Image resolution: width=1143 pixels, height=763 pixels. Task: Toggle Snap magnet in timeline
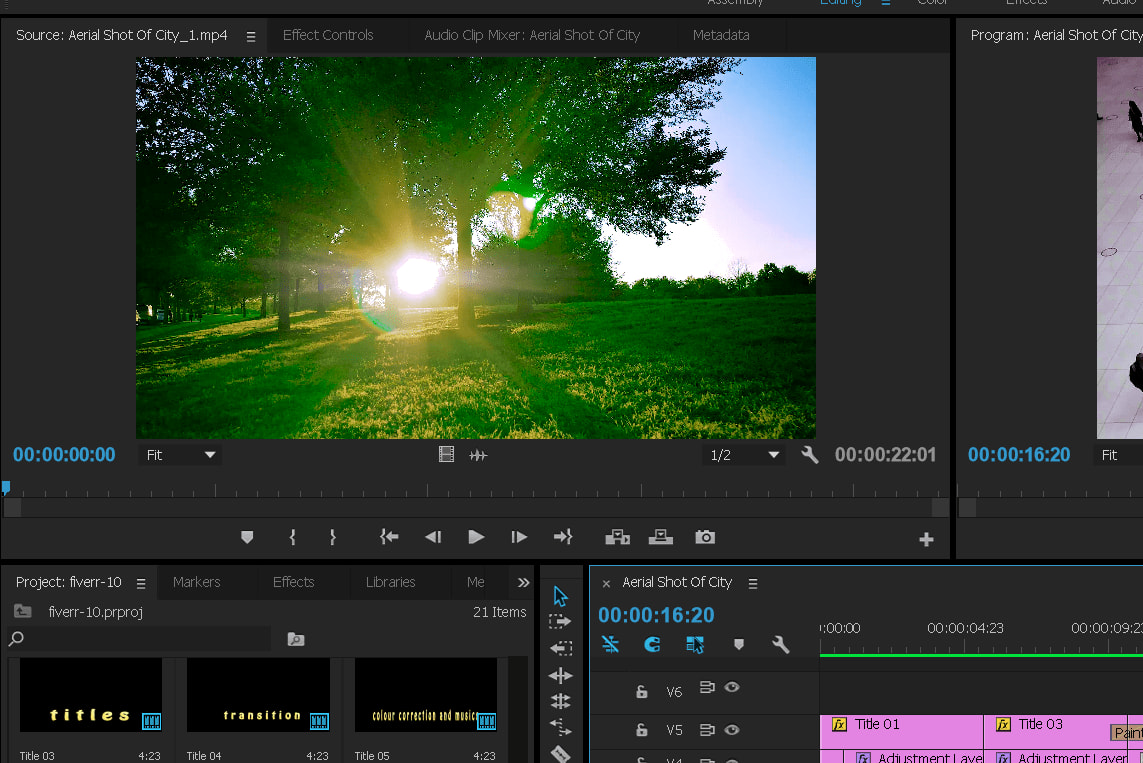tap(652, 645)
